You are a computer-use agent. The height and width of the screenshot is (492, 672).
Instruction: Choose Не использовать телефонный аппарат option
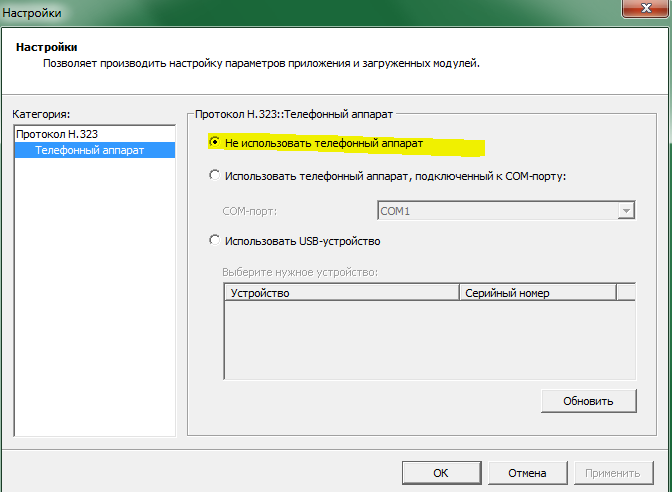coord(215,143)
